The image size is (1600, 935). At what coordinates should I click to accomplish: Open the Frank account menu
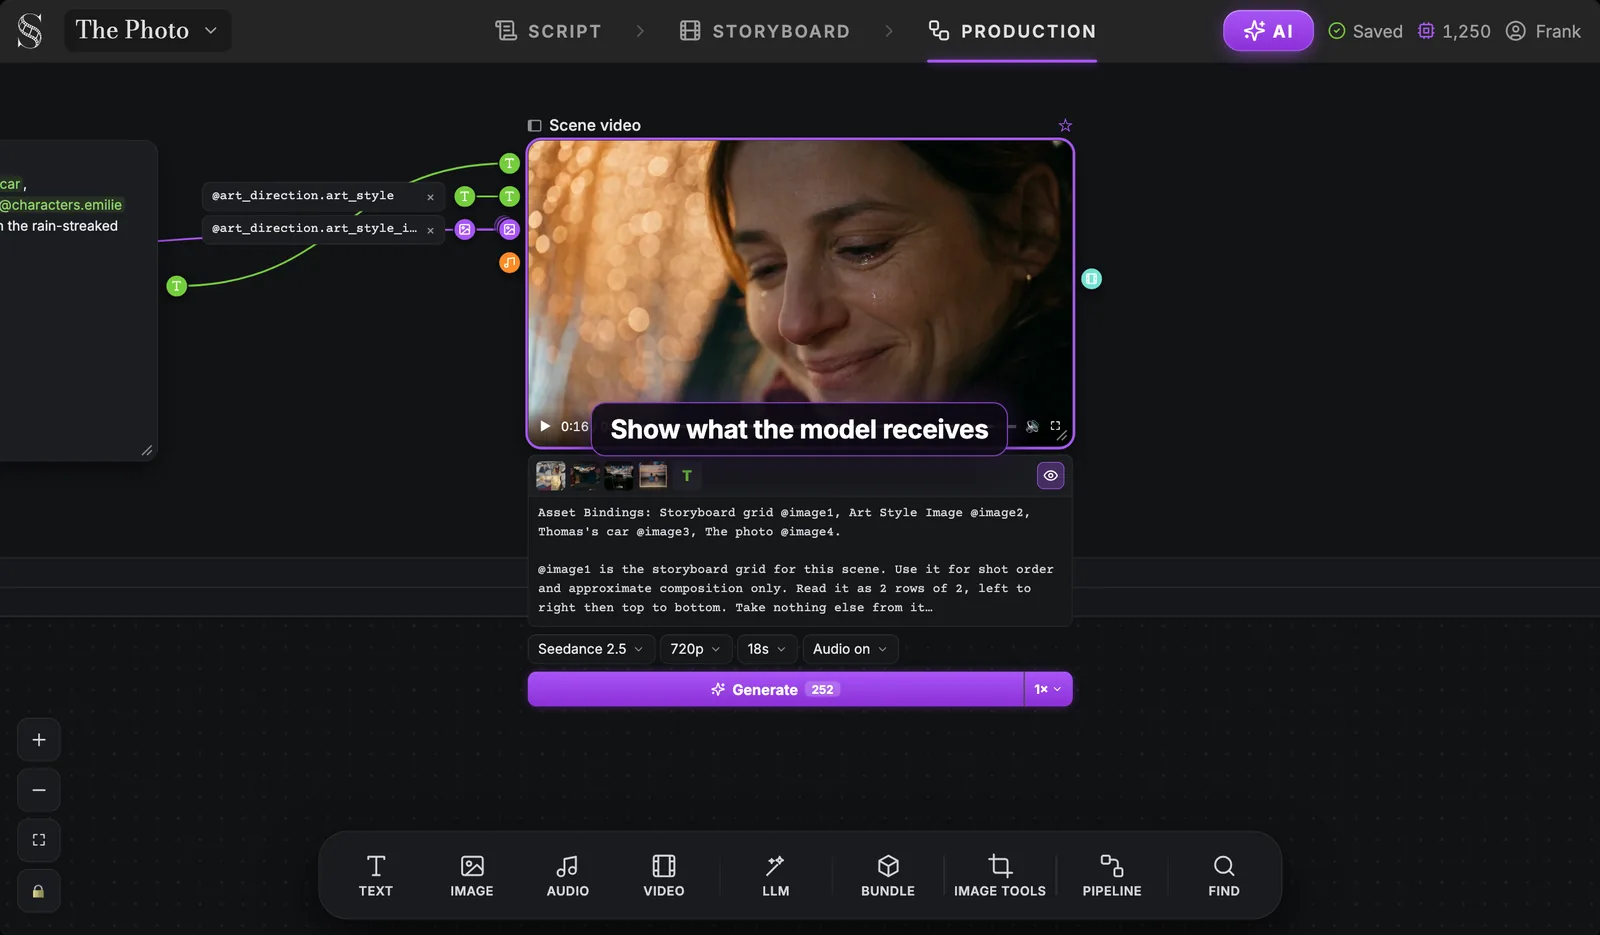1544,31
